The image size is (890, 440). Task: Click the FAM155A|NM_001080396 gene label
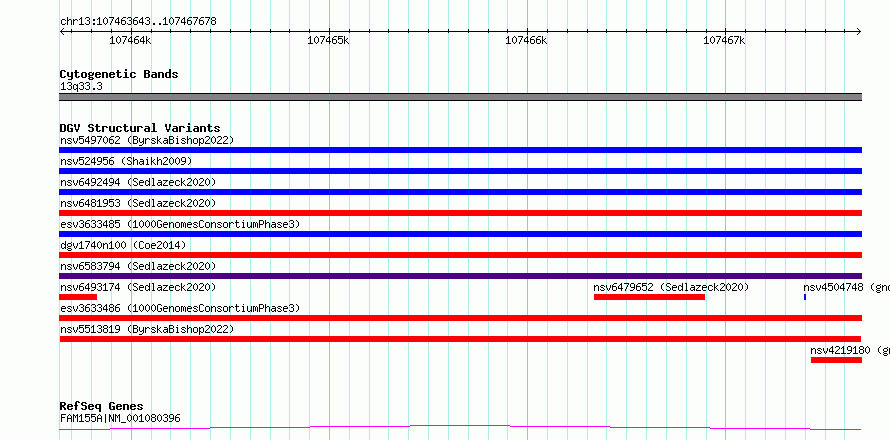pyautogui.click(x=120, y=418)
